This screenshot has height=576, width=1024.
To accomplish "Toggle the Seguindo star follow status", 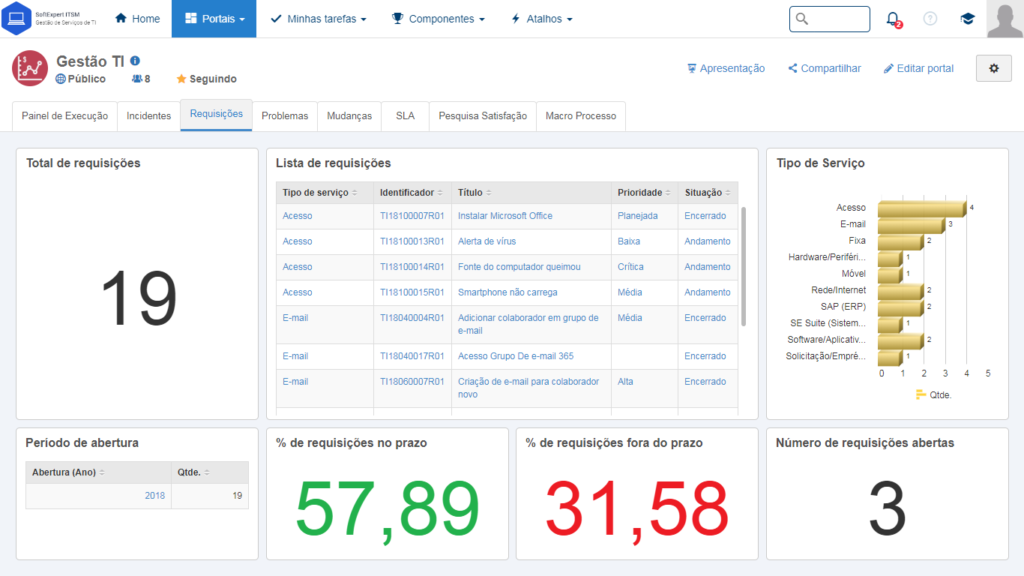I will click(206, 79).
